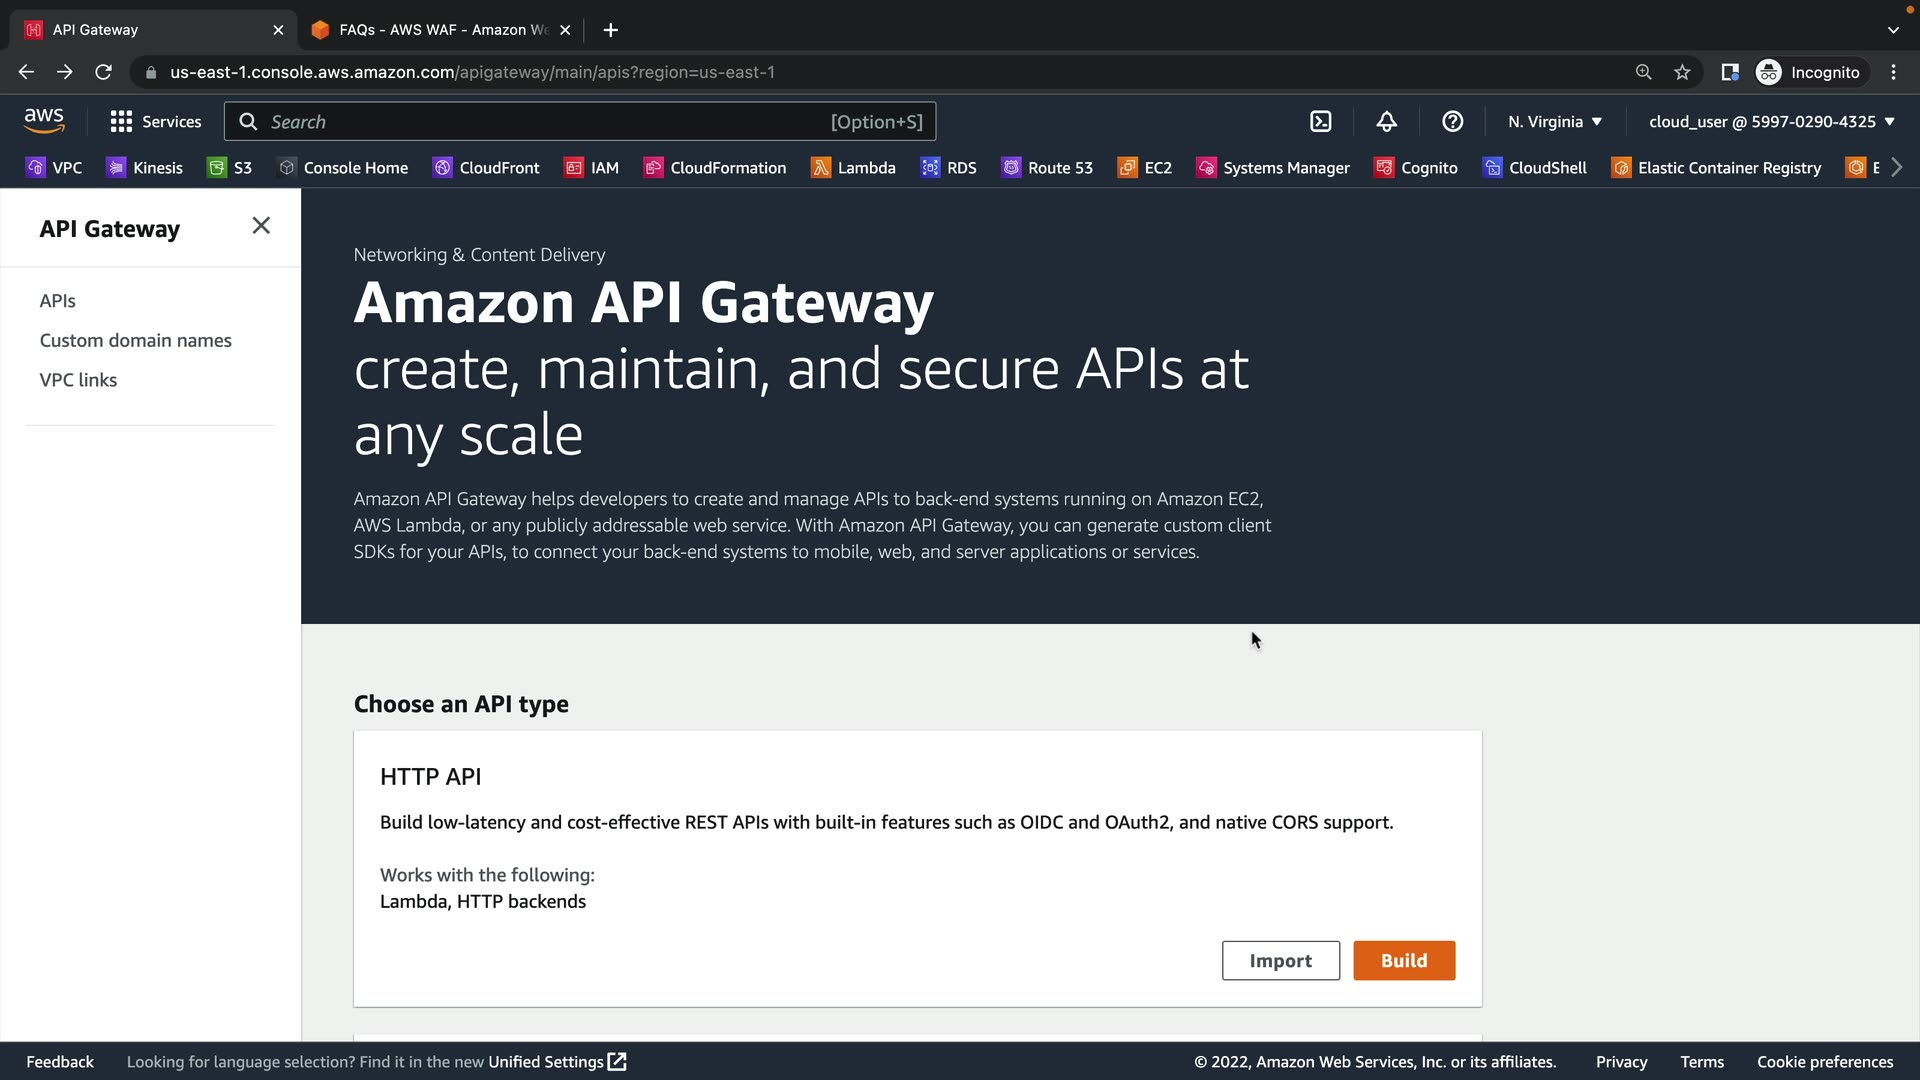Open the Route 53 favorites shortcut
The width and height of the screenshot is (1920, 1080).
pos(1047,168)
